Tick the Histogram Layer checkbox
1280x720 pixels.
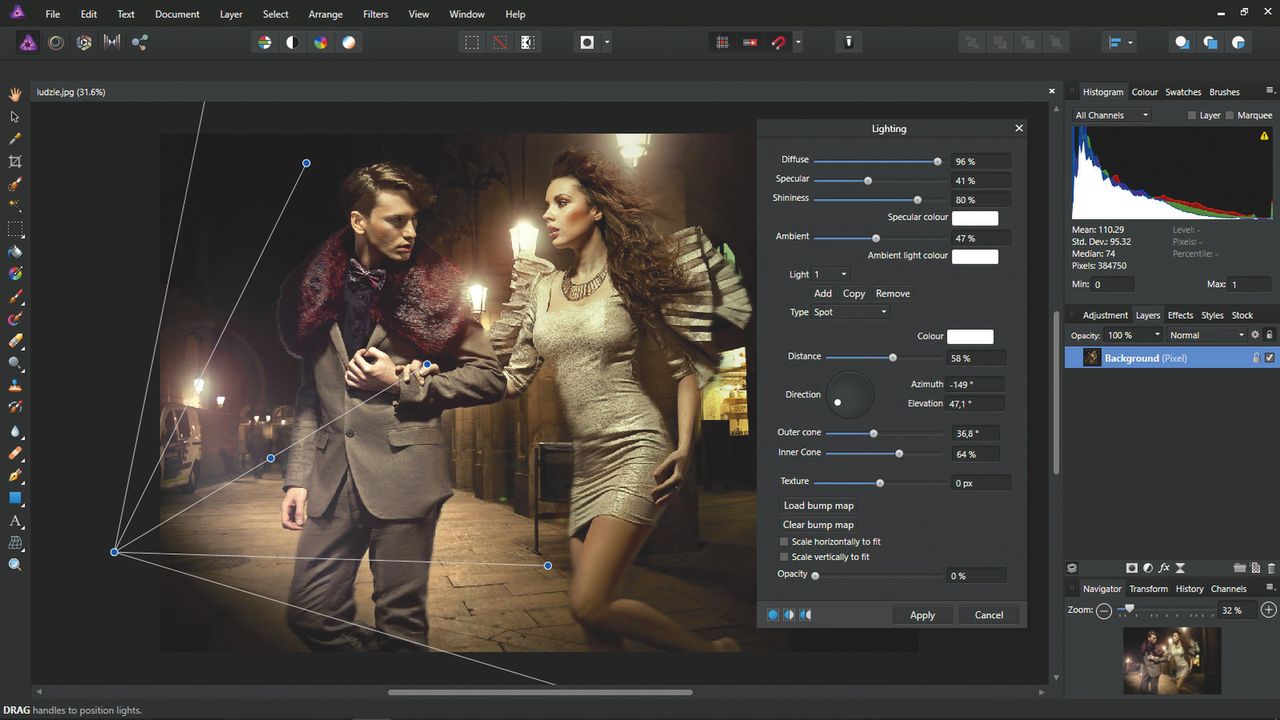pos(1192,116)
